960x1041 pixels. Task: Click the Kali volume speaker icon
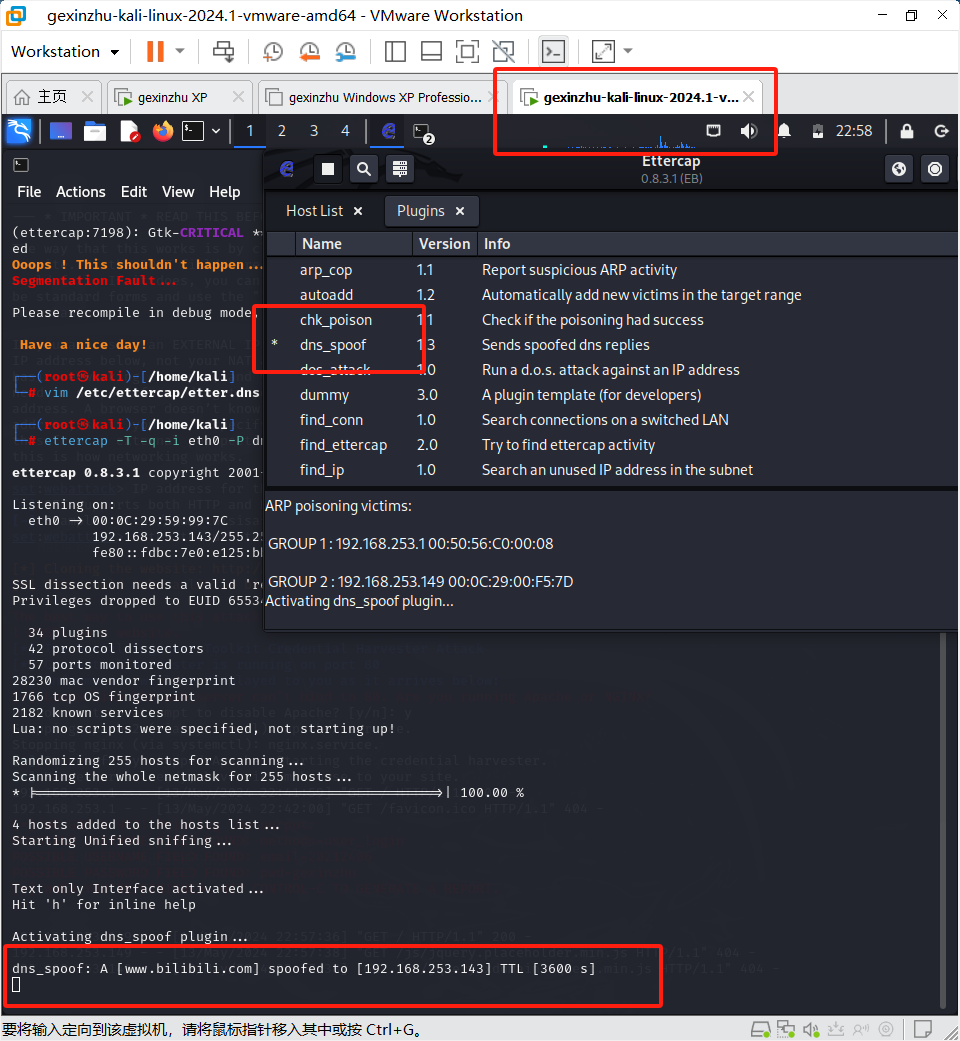pos(748,131)
